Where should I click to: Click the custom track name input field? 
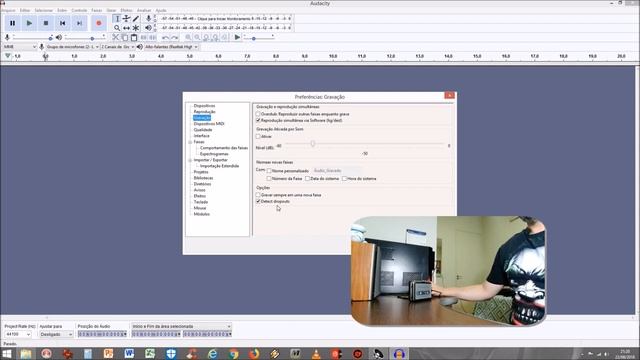click(337, 171)
